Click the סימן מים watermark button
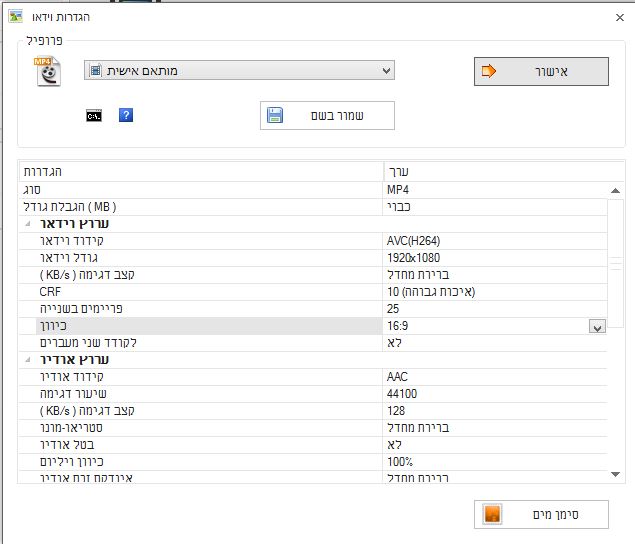The height and width of the screenshot is (544, 635). (540, 514)
